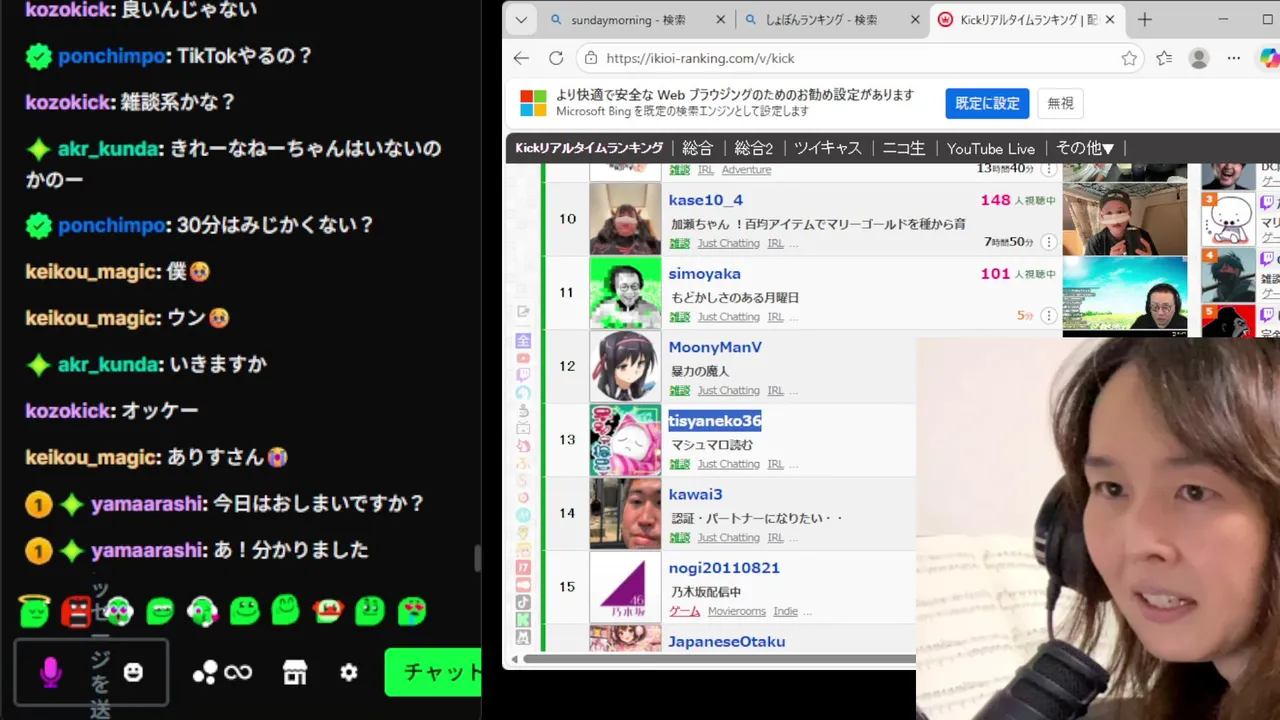Click the green チャット send button
Image resolution: width=1280 pixels, height=720 pixels.
click(433, 673)
